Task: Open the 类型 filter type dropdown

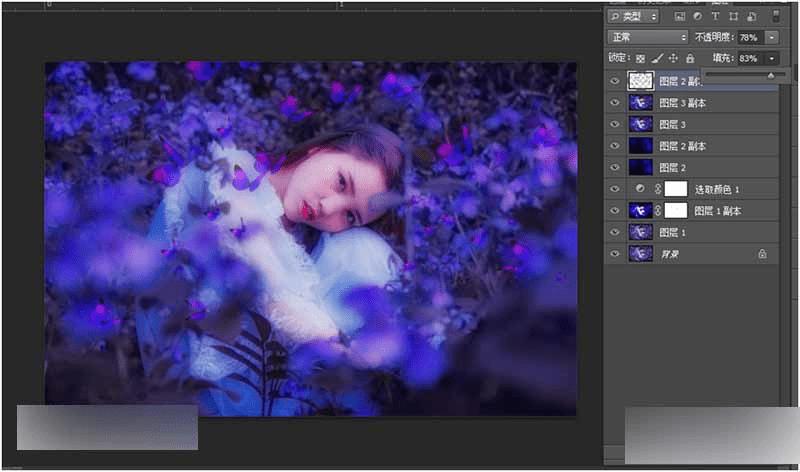Action: point(633,16)
